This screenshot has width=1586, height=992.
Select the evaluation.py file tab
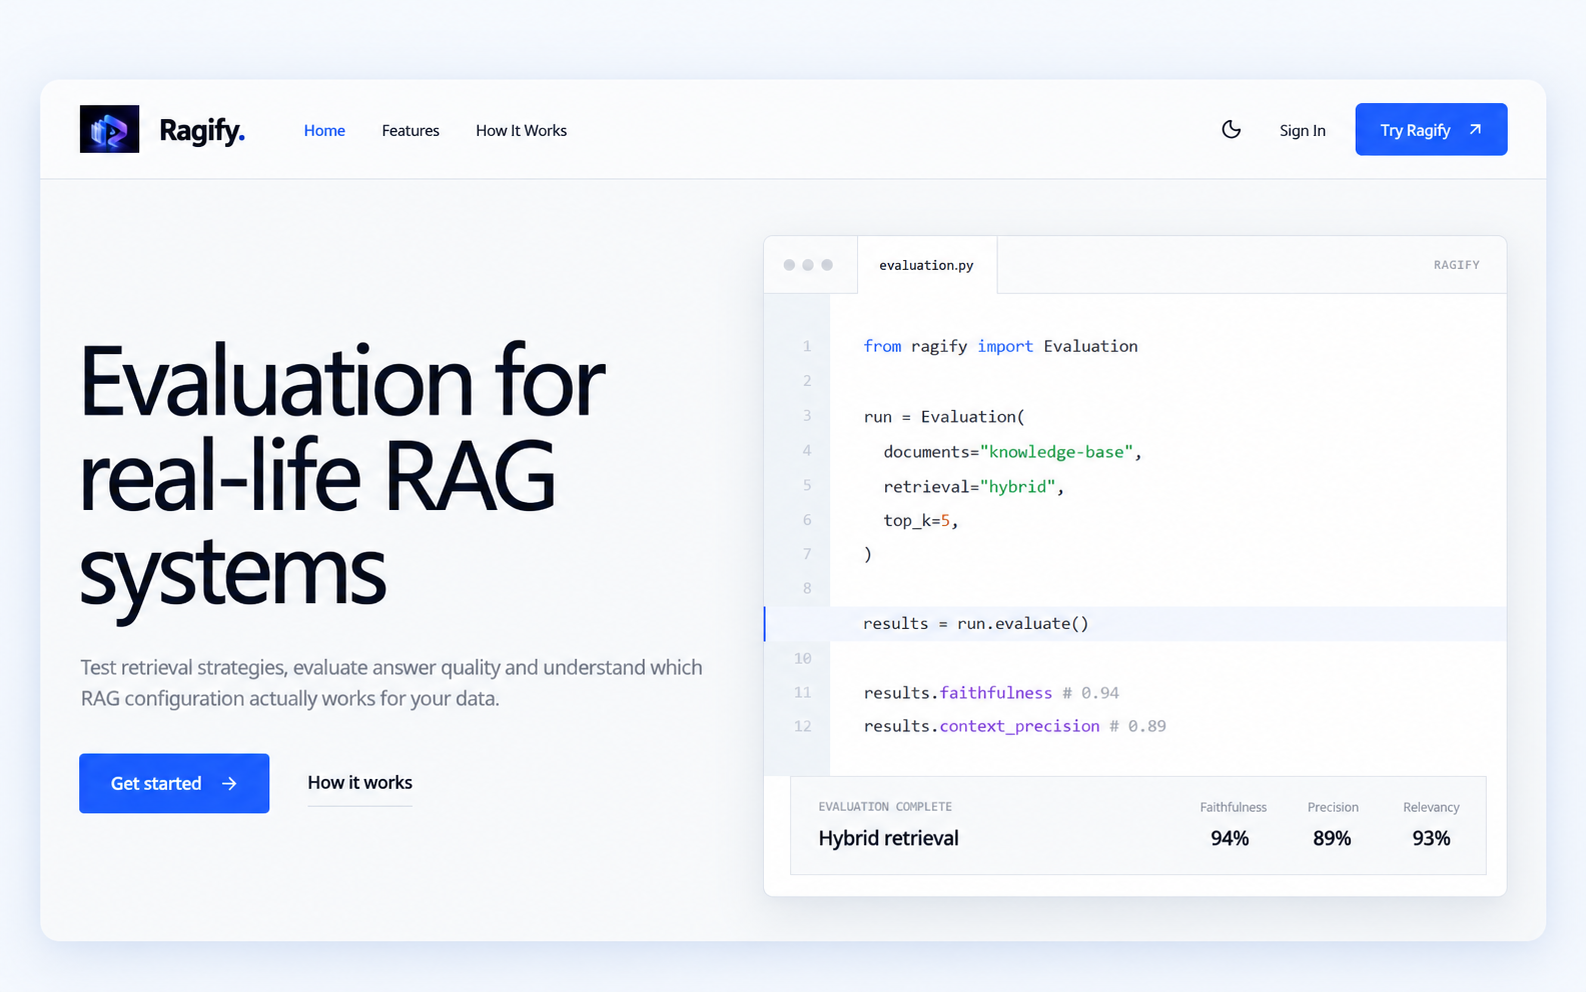coord(926,265)
